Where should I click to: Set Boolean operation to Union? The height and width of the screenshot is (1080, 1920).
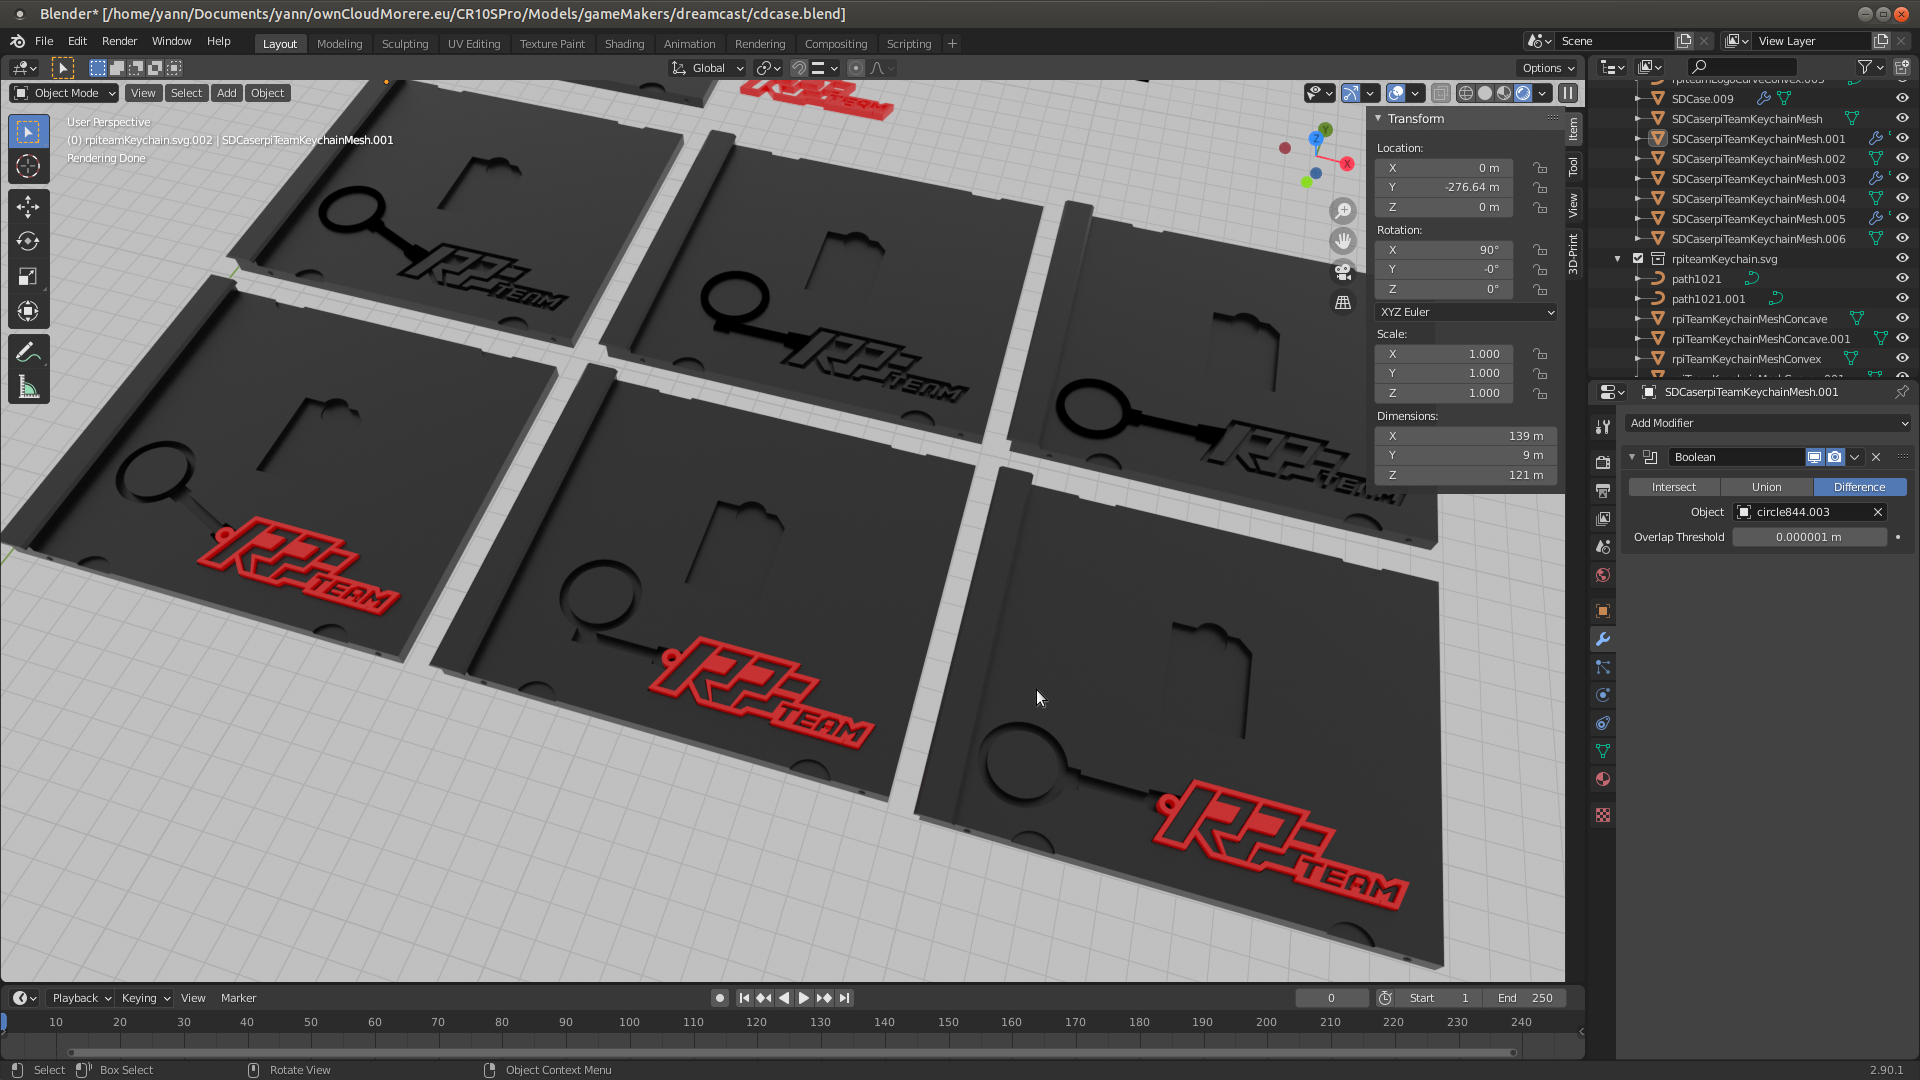click(1766, 487)
